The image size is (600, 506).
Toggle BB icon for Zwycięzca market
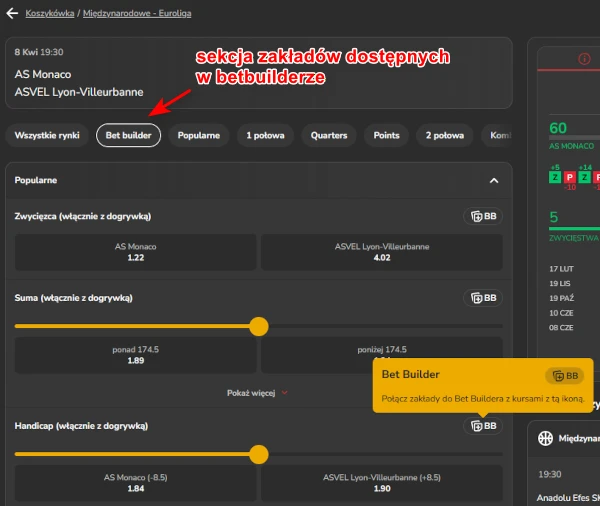(x=483, y=216)
